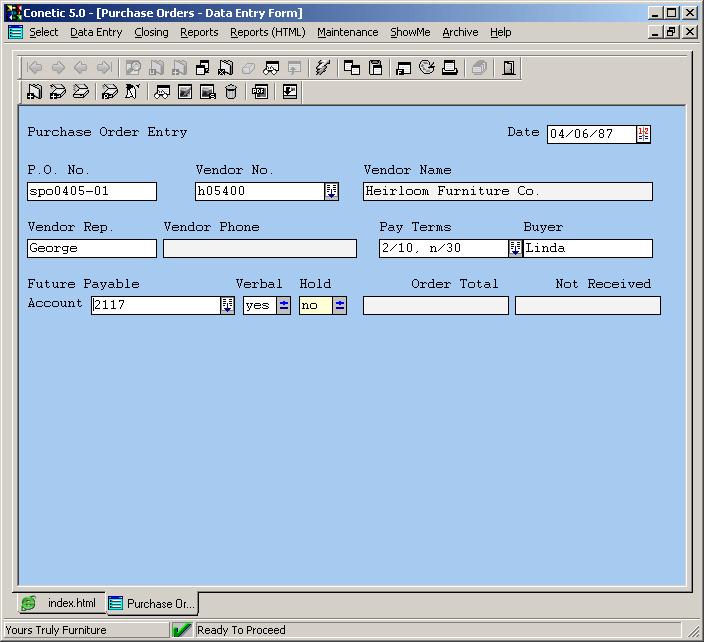
Task: Click the Hold field showing no
Action: (315, 306)
